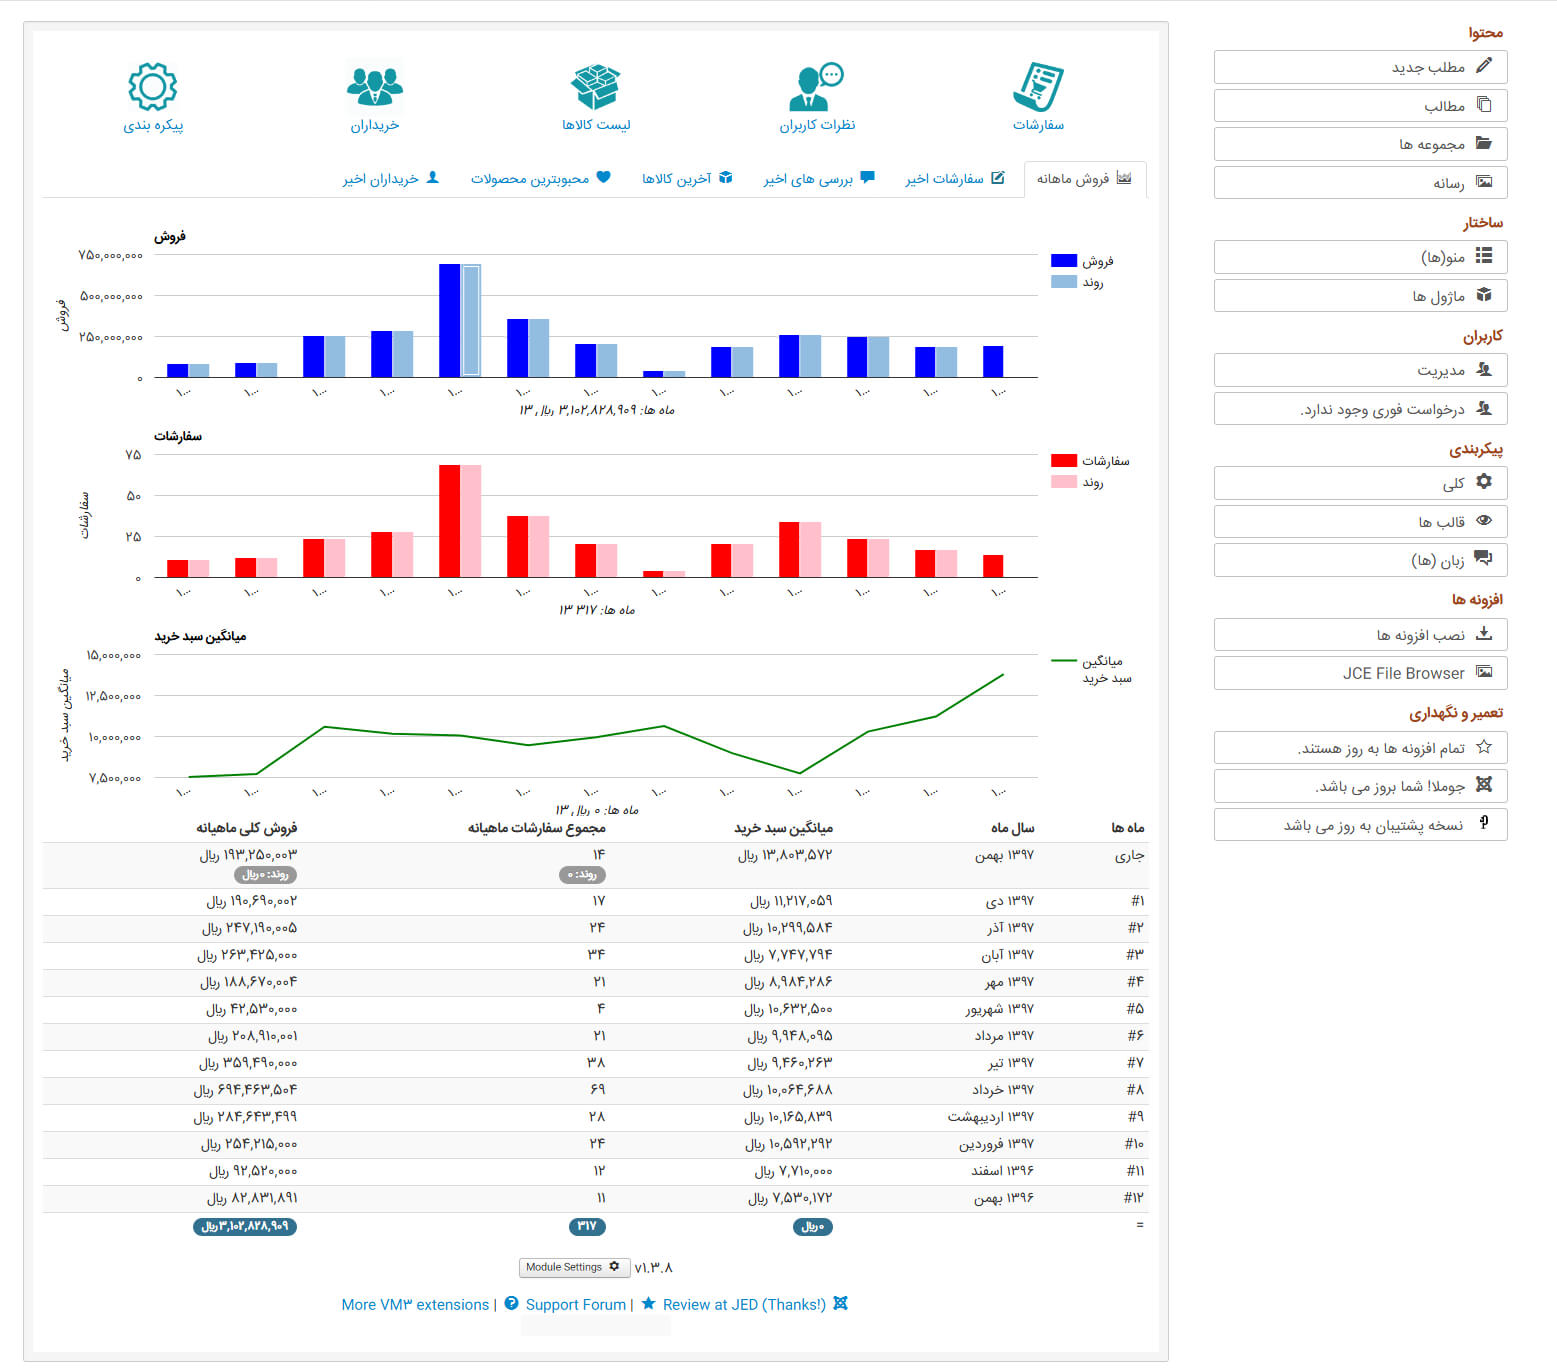1557x1372 pixels.
Task: Open the Support Forum link
Action: pos(575,1305)
